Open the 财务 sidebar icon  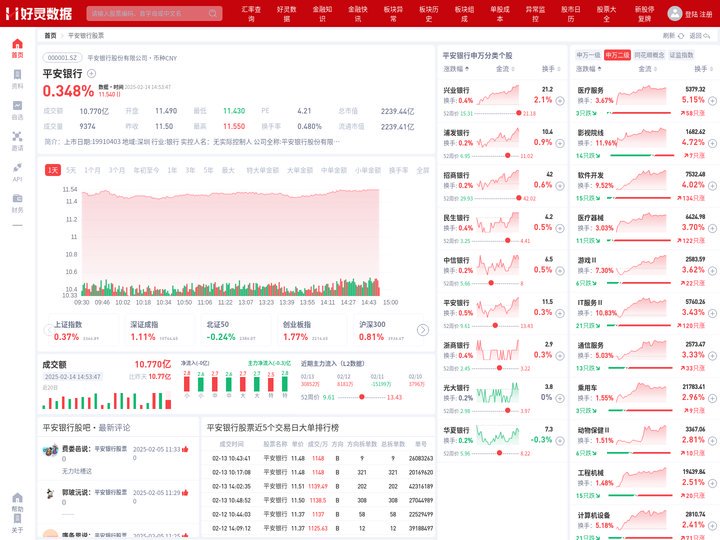[17, 203]
